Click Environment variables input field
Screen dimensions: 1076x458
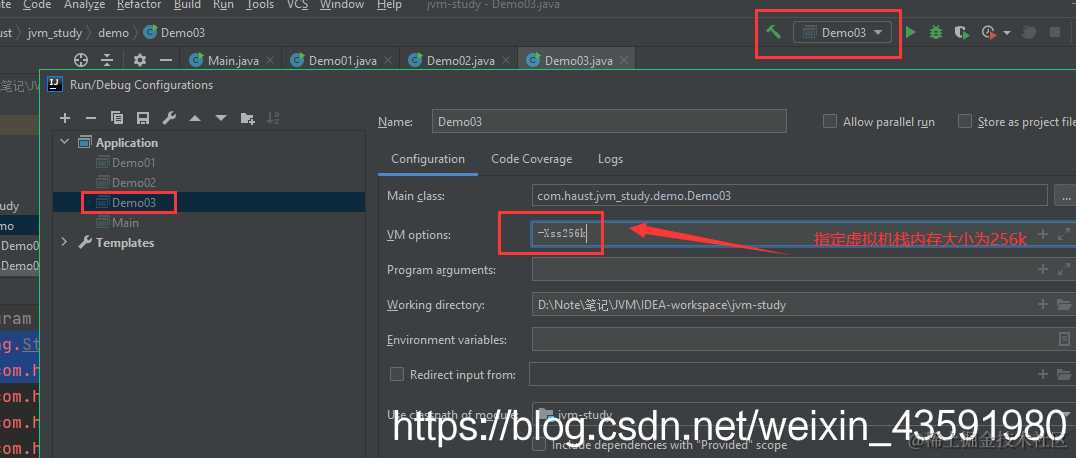[804, 339]
